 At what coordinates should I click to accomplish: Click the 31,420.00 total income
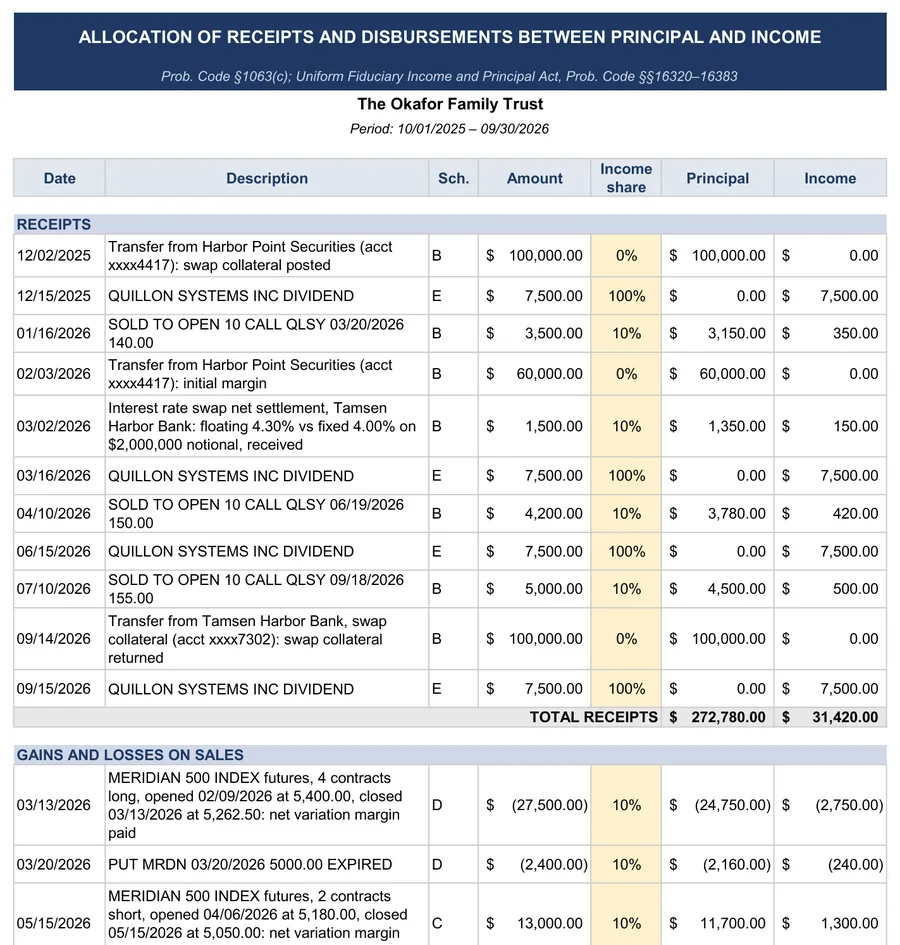click(845, 717)
